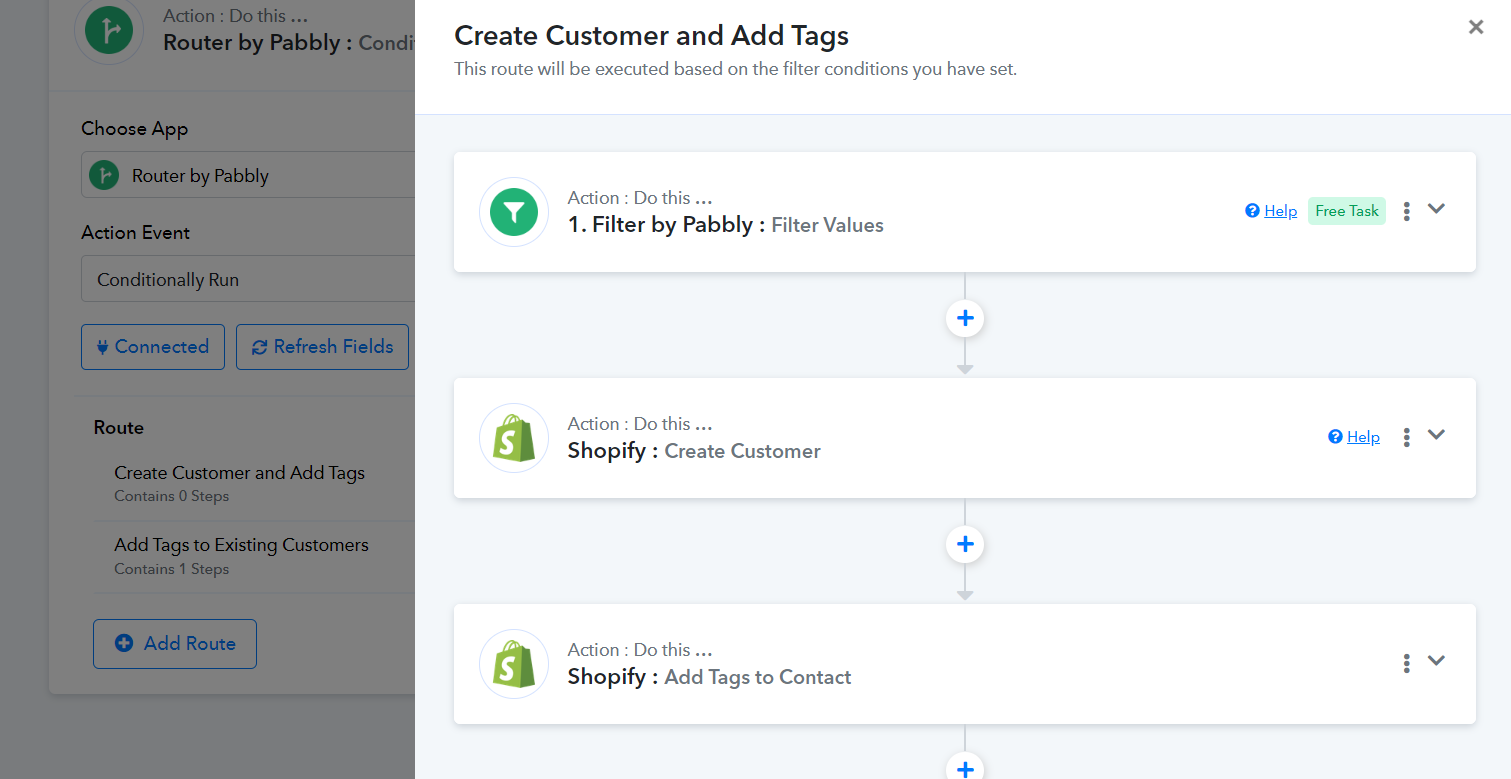Add a step after Shopify Create Customer

pyautogui.click(x=965, y=544)
